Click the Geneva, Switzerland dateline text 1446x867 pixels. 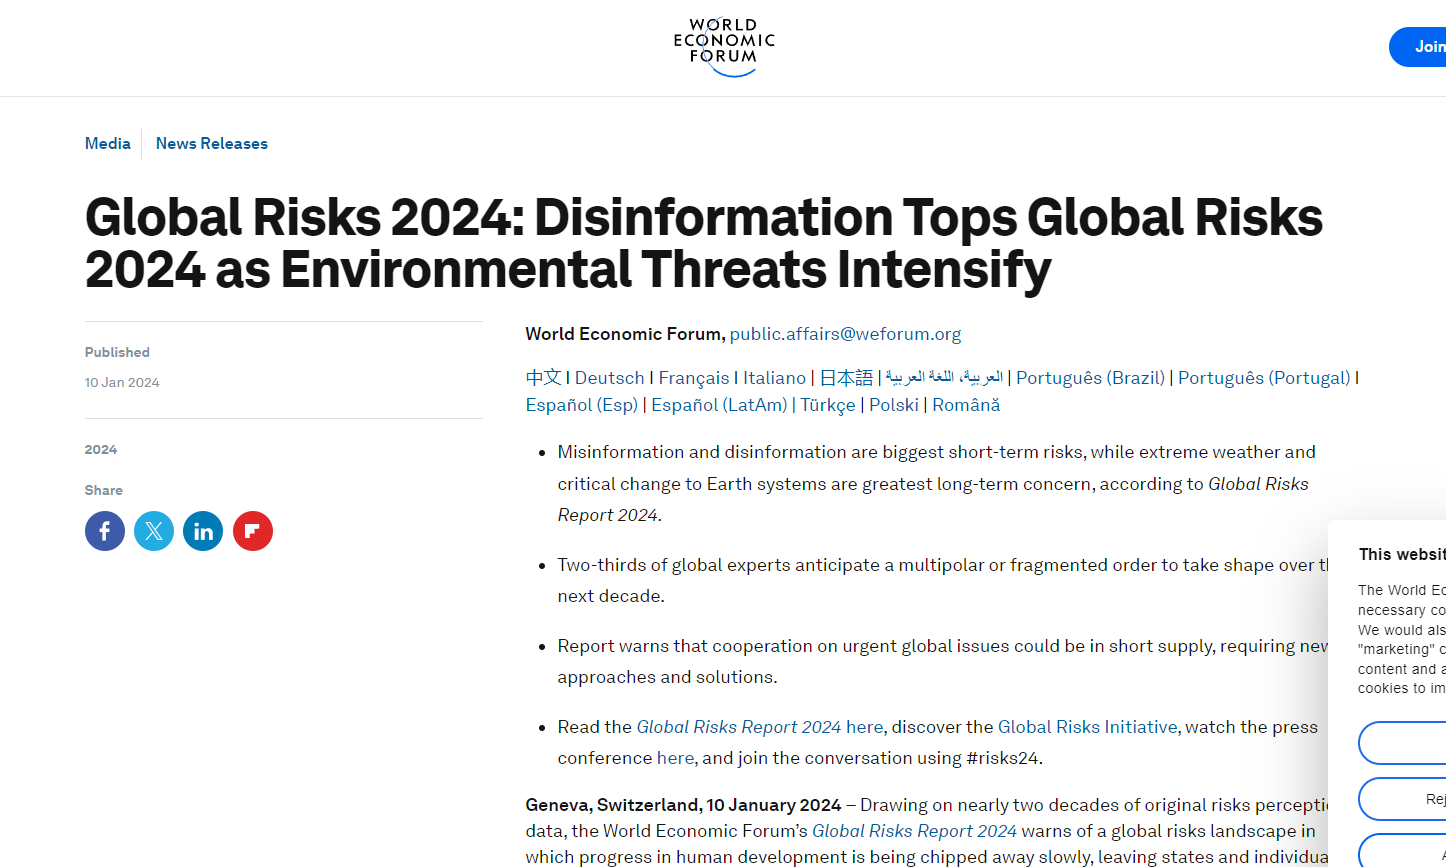coord(683,805)
